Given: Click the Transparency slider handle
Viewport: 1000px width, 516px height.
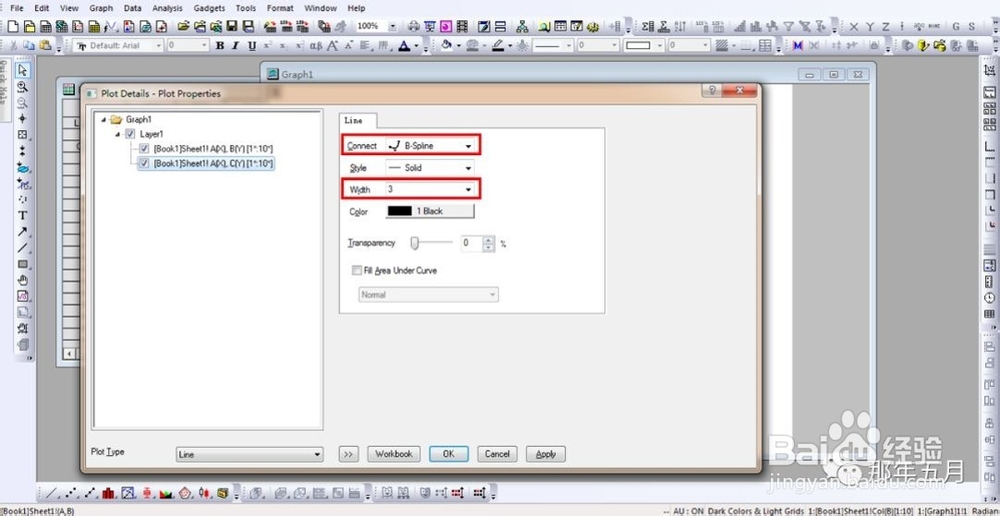Looking at the screenshot, I should pos(415,243).
